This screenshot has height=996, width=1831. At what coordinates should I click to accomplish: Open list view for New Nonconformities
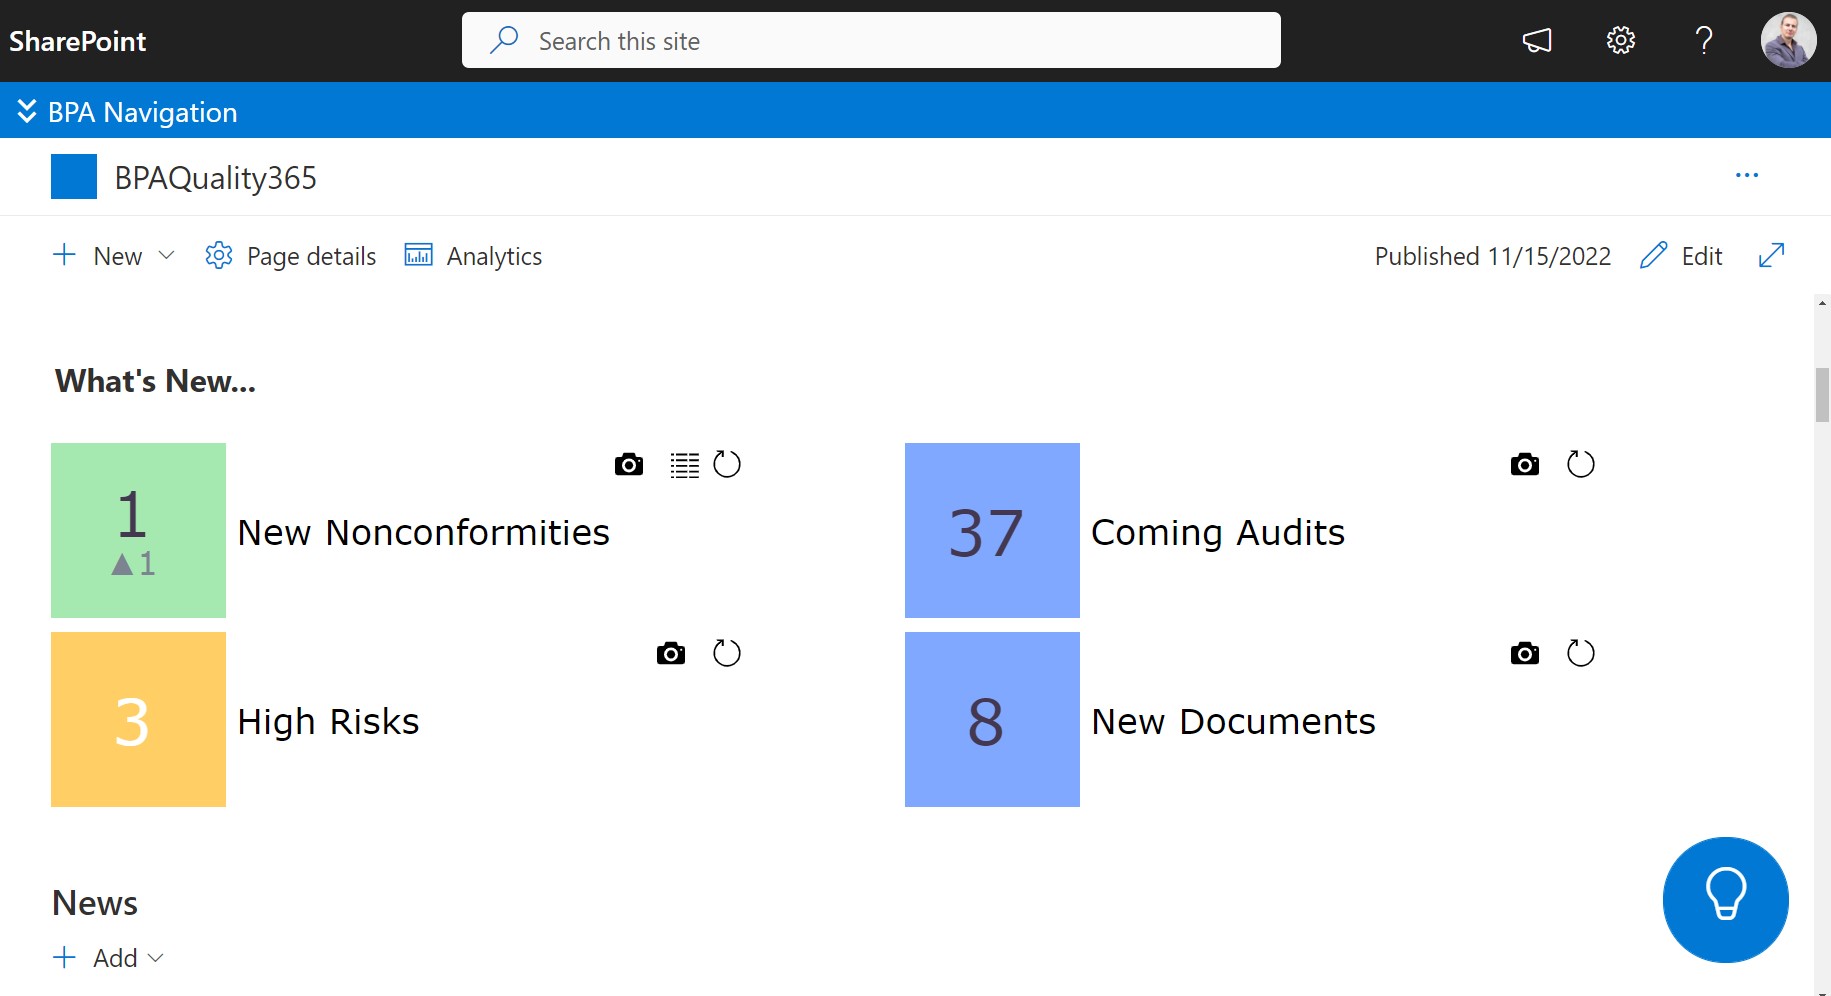pyautogui.click(x=685, y=465)
